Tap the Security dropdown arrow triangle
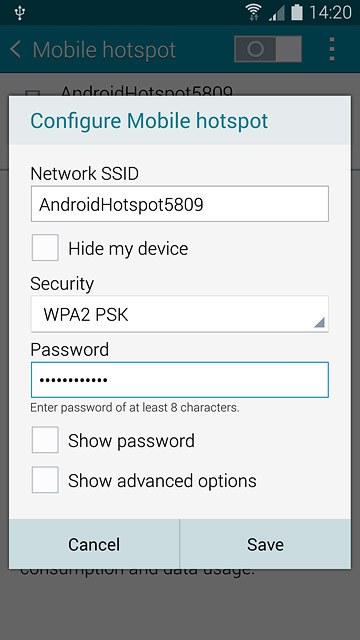 coord(319,322)
